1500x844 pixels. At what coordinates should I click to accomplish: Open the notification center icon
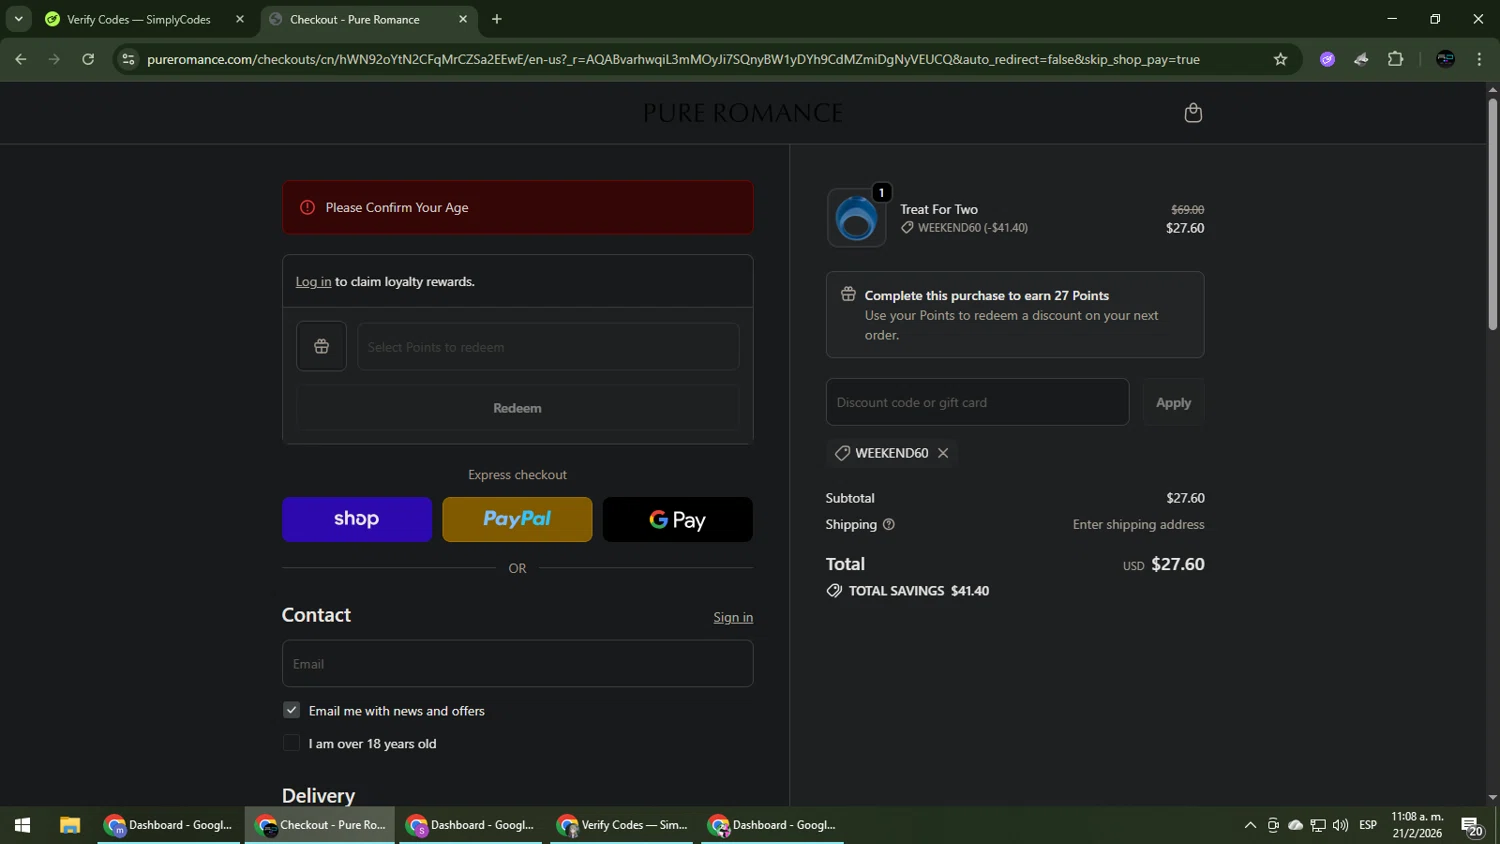click(x=1472, y=826)
